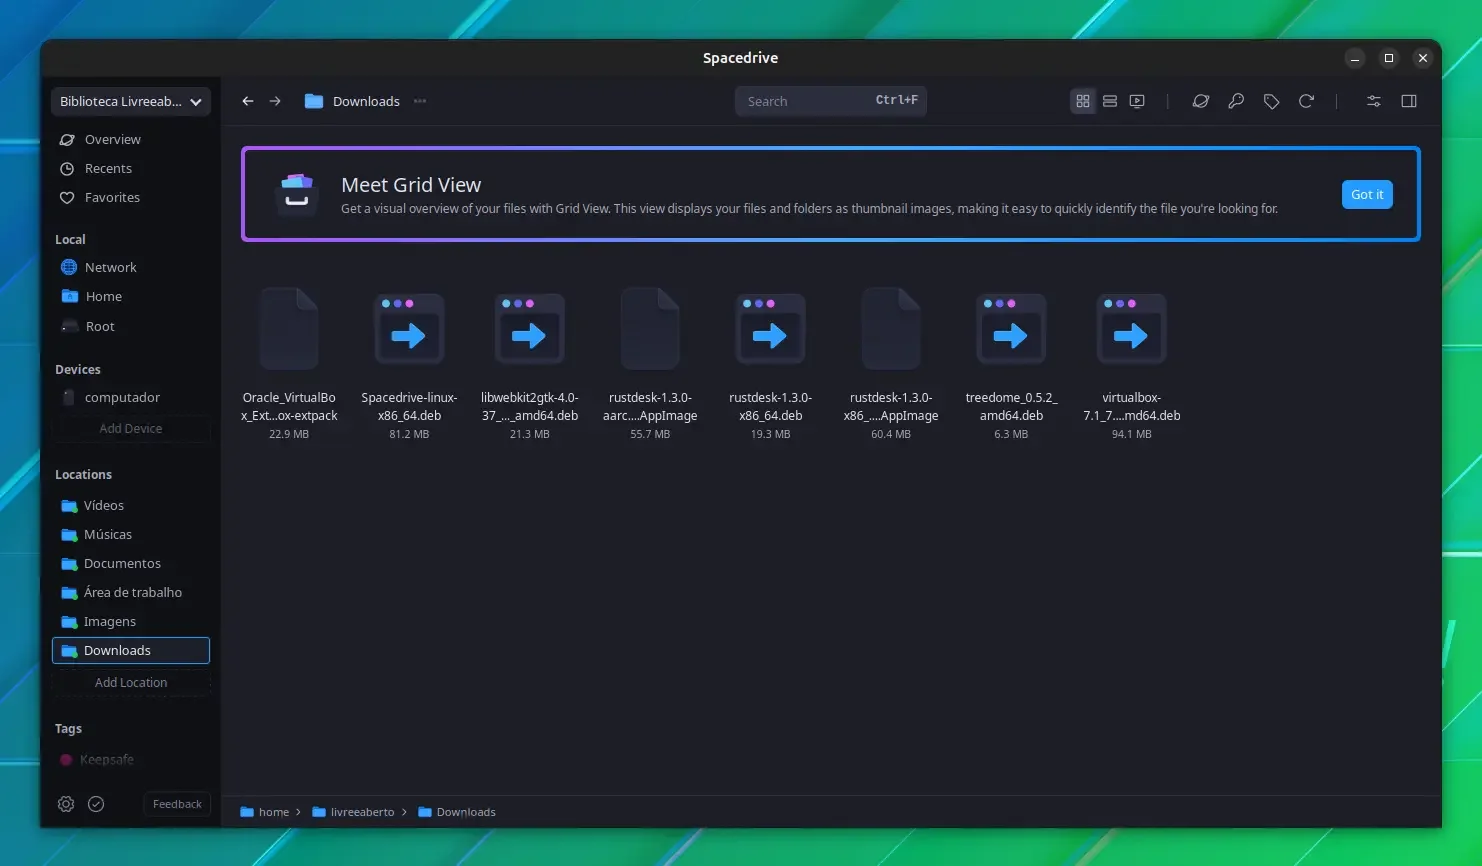
Task: Open the Spacedrop planet icon in toolbar
Action: click(1201, 101)
